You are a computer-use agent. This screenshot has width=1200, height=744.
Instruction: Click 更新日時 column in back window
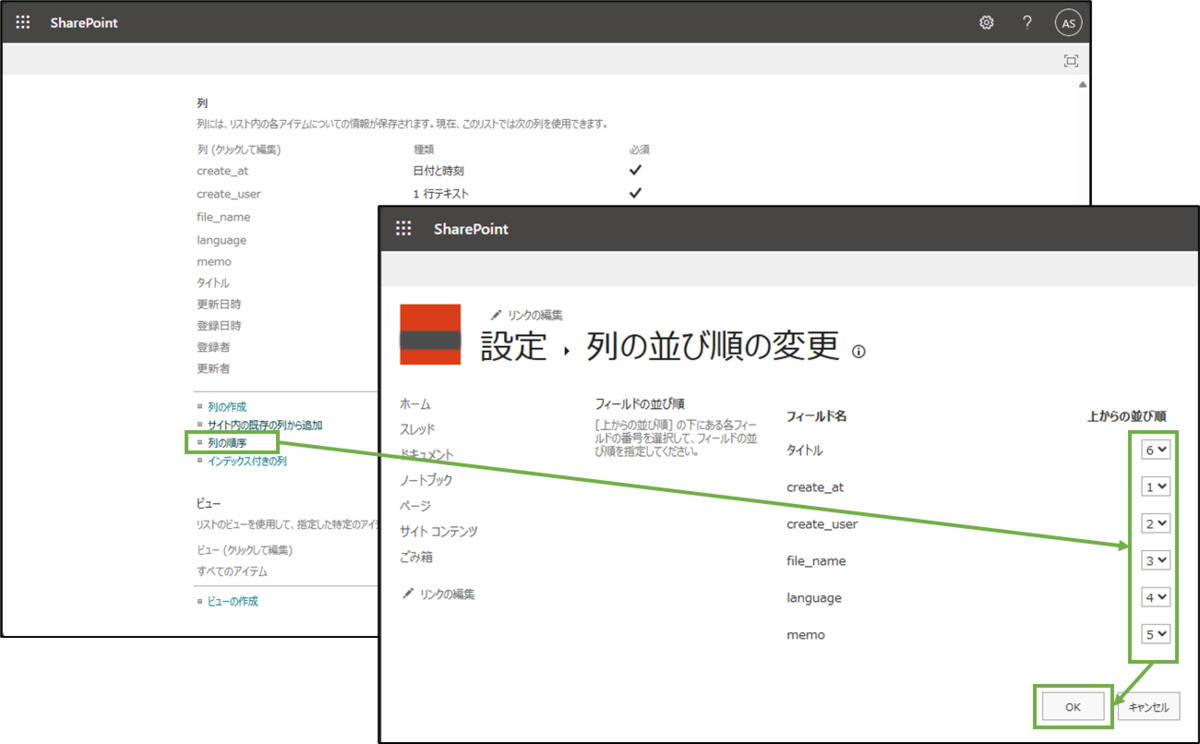(x=219, y=304)
